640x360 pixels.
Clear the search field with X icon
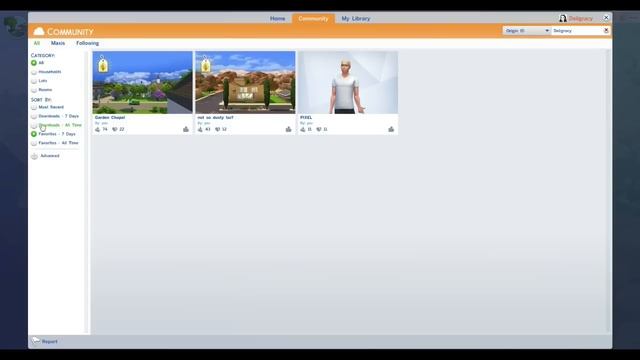(606, 31)
